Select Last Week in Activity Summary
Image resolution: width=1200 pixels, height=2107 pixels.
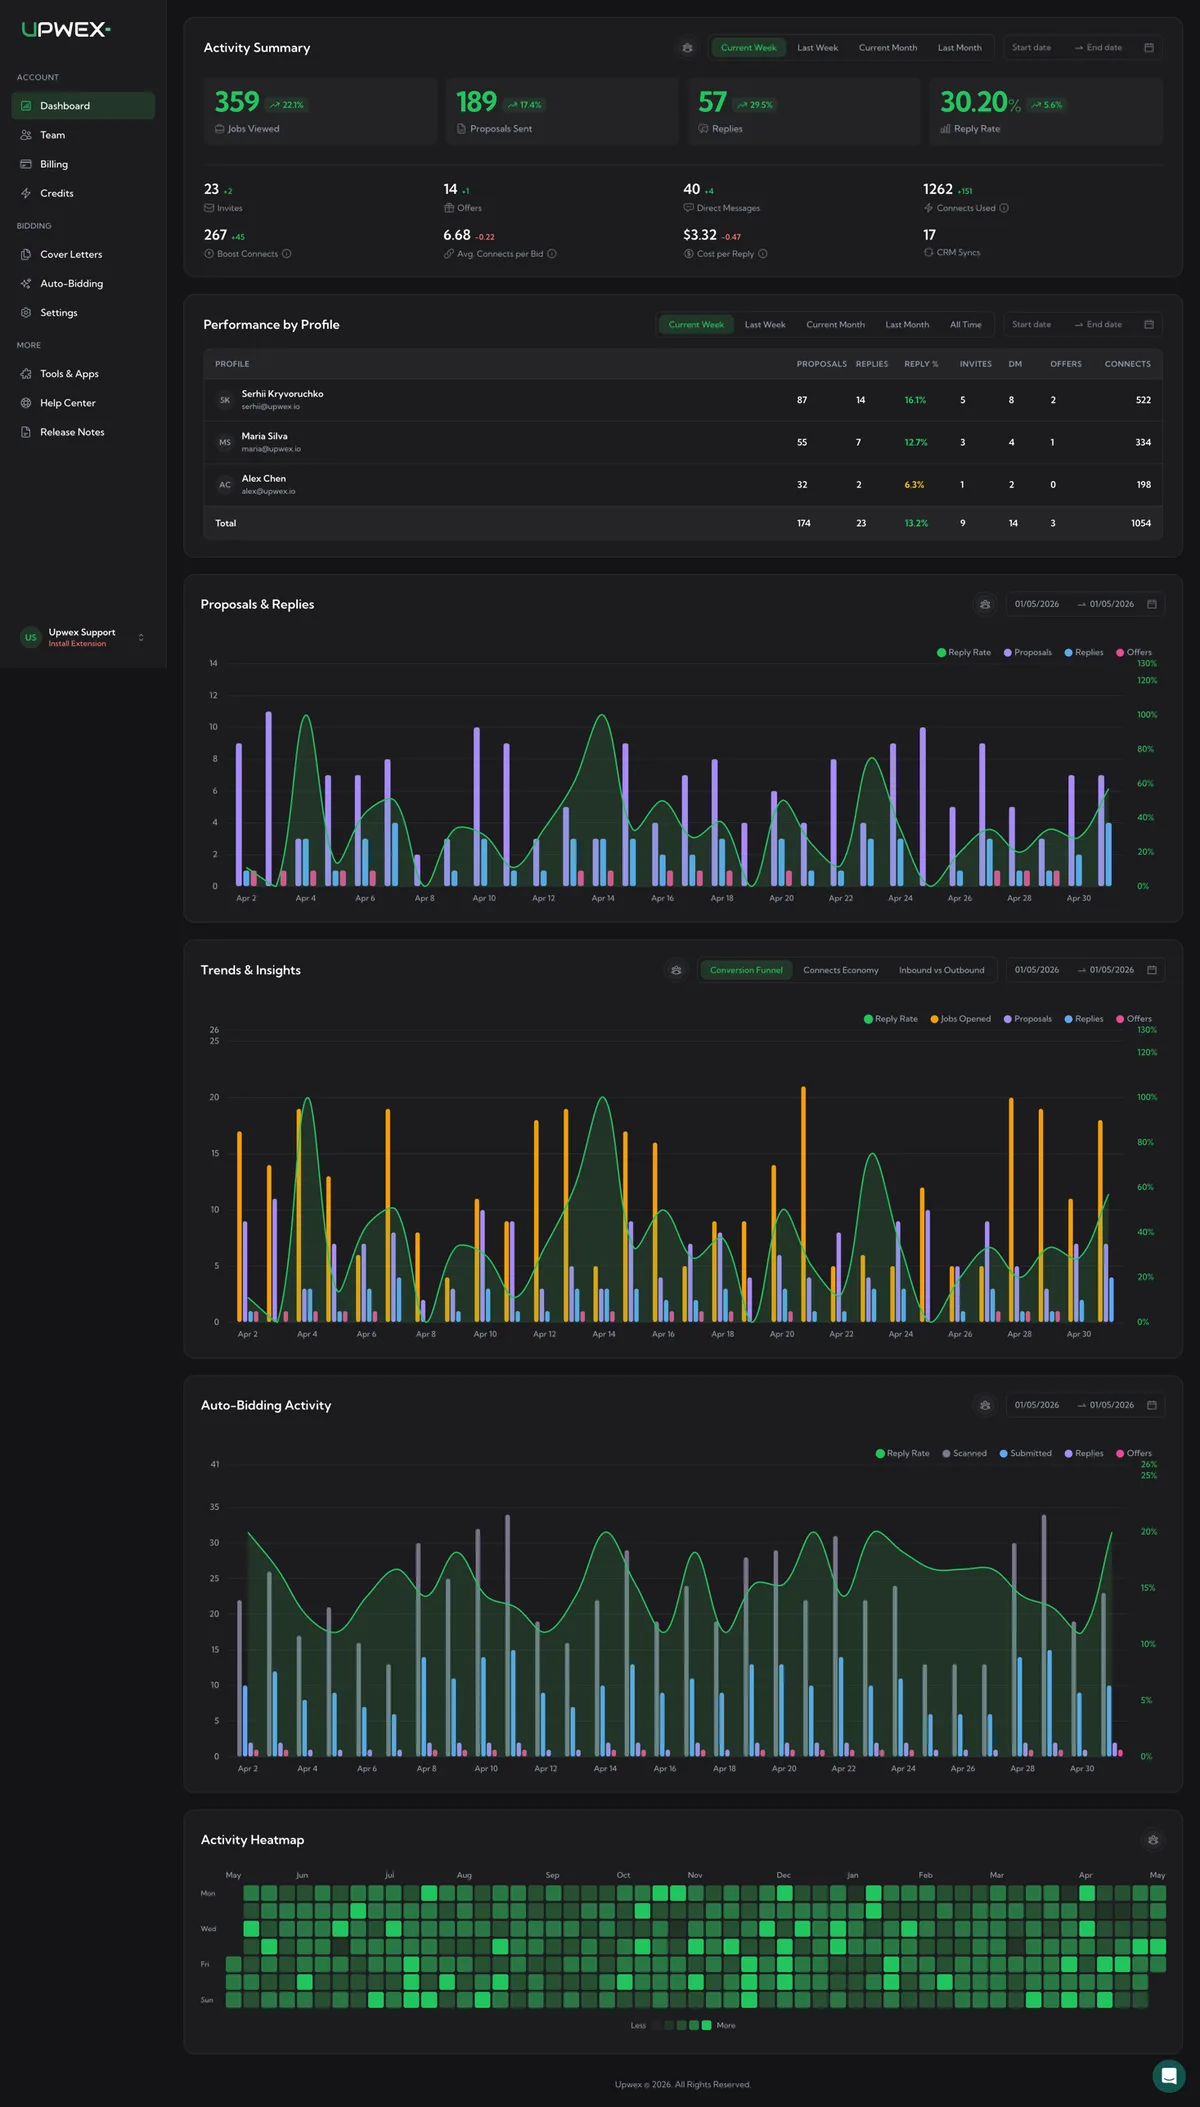pos(817,47)
